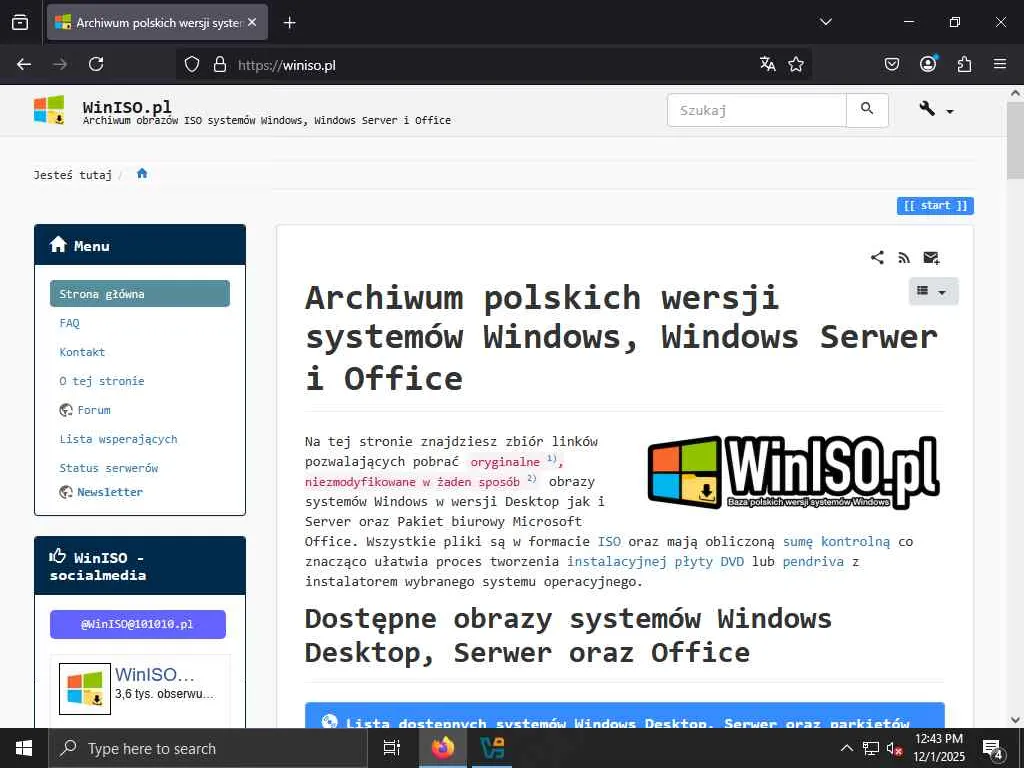The image size is (1024, 768).
Task: Open the pendriva link
Action: [813, 562]
